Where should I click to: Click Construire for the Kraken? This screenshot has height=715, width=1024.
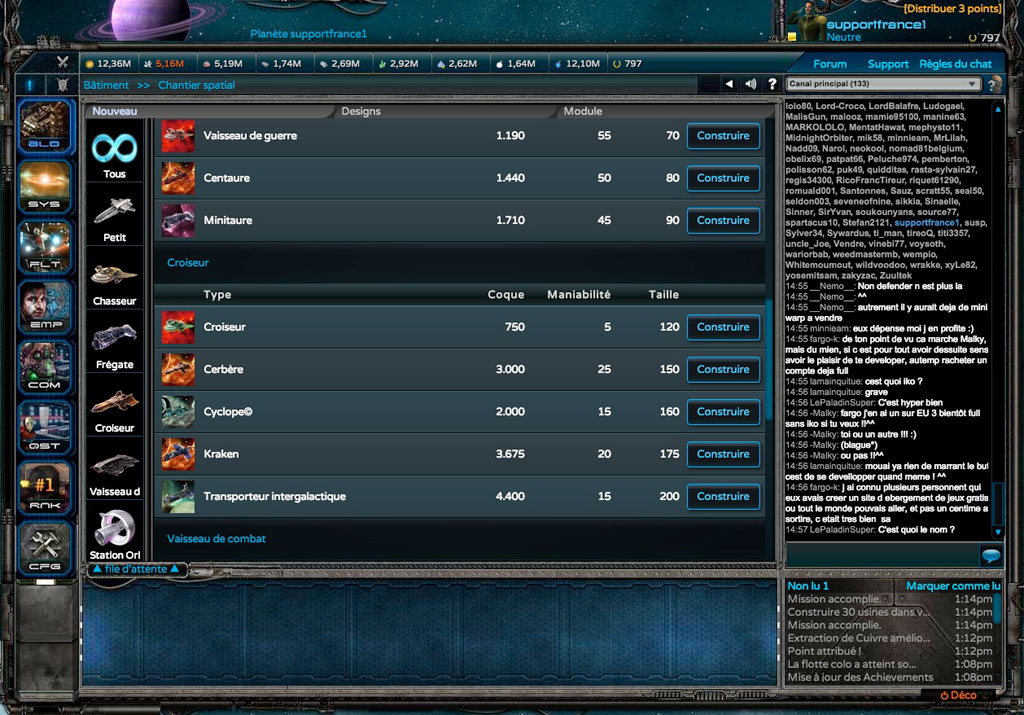point(723,454)
